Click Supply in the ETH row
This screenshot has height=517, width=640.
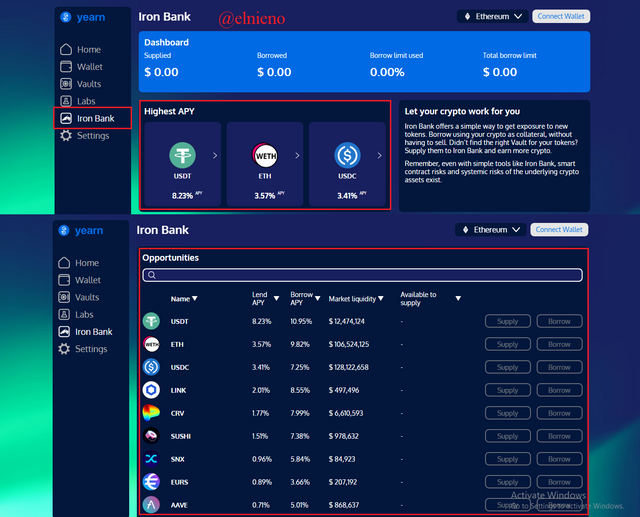coord(508,344)
